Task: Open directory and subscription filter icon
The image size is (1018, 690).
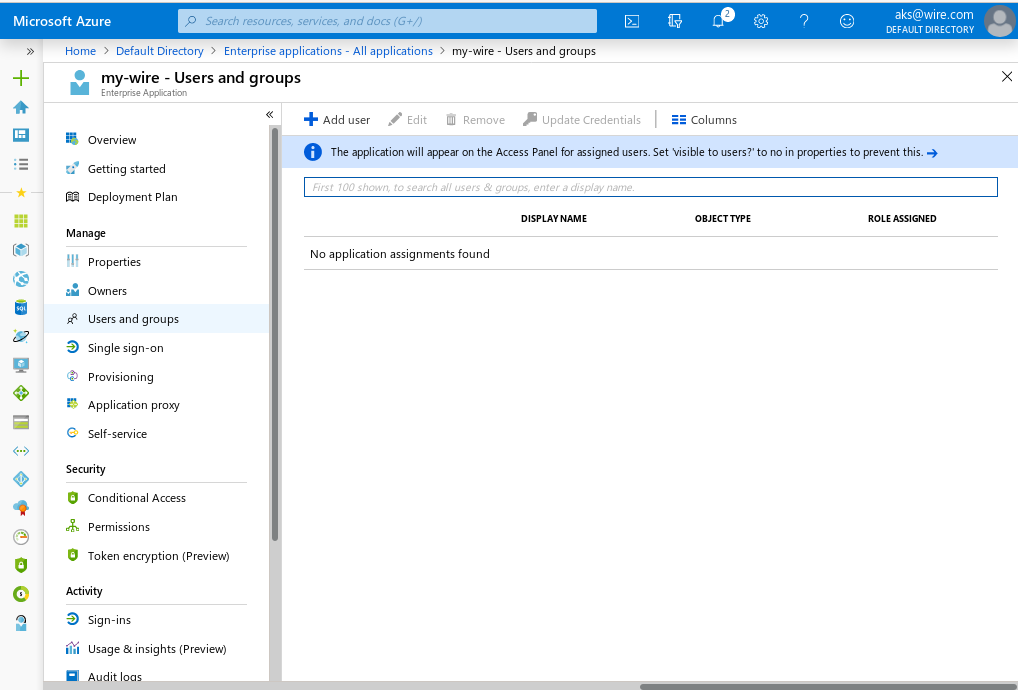Action: [x=675, y=21]
